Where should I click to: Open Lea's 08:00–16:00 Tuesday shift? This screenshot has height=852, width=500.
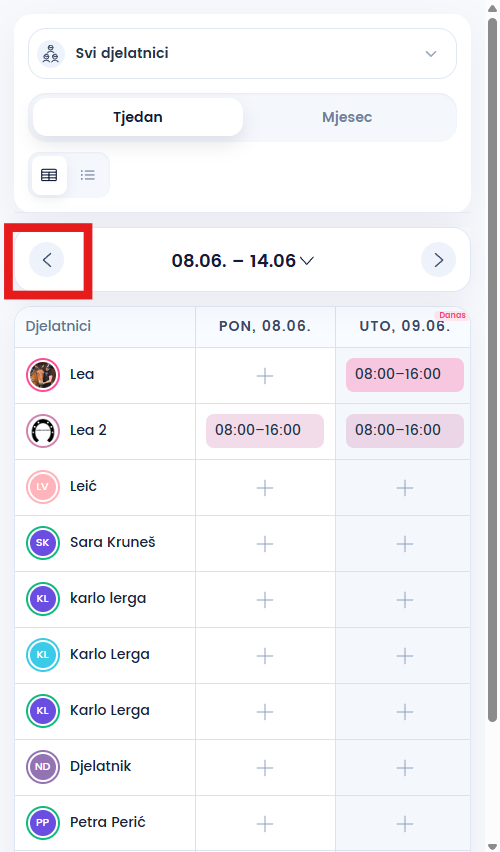pyautogui.click(x=405, y=374)
